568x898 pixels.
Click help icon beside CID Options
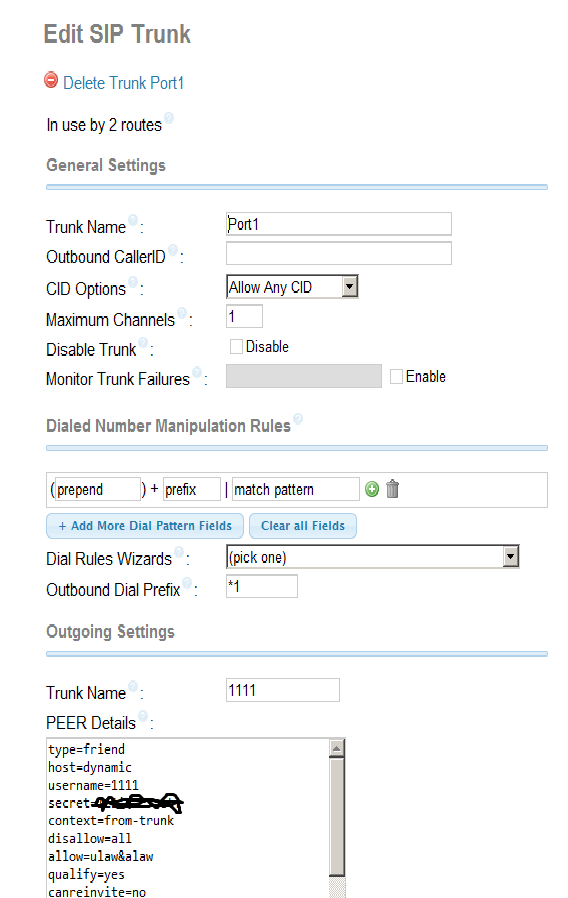click(133, 282)
